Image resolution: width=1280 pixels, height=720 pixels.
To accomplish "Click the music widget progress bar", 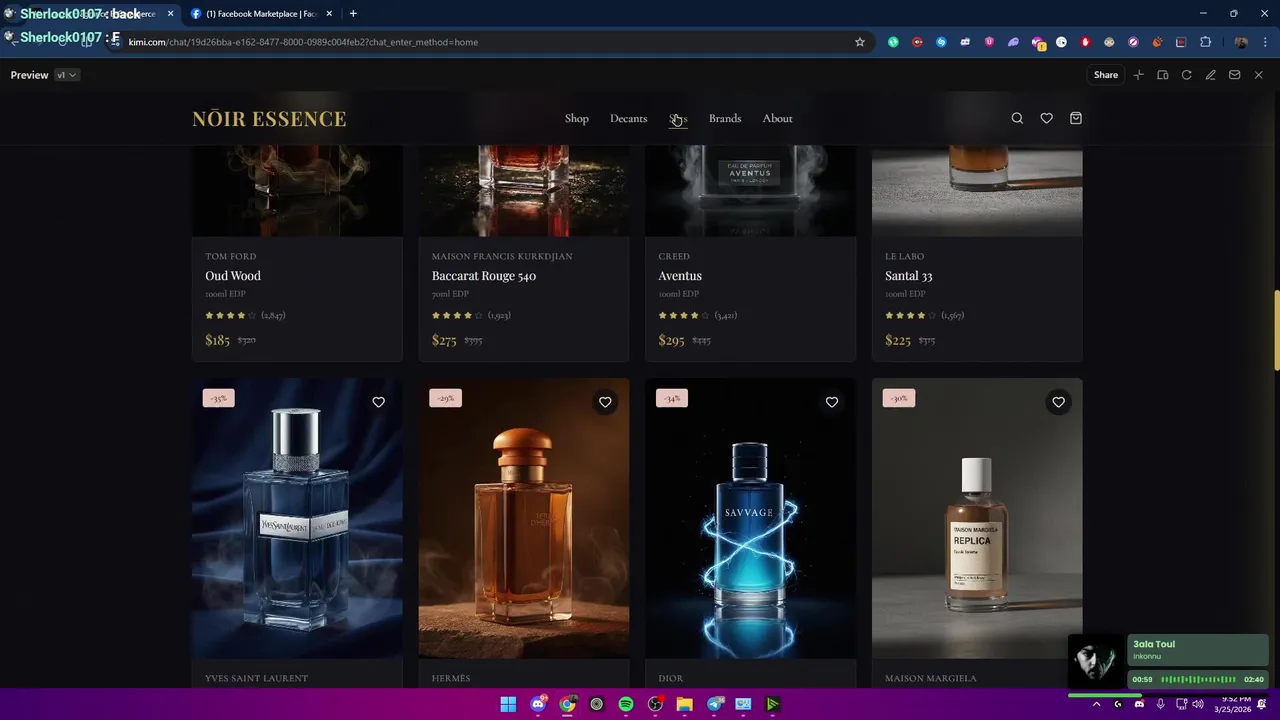I will [x=1168, y=695].
